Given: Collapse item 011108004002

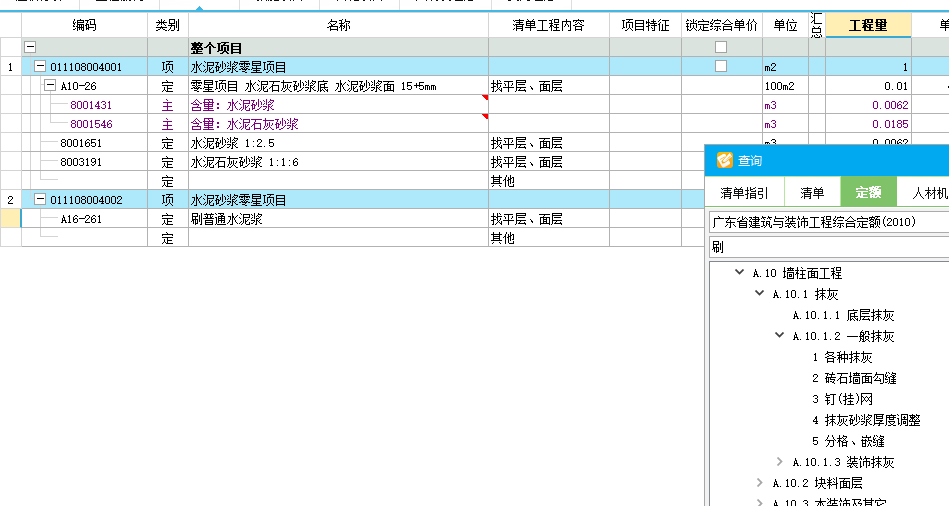Looking at the screenshot, I should [40, 199].
